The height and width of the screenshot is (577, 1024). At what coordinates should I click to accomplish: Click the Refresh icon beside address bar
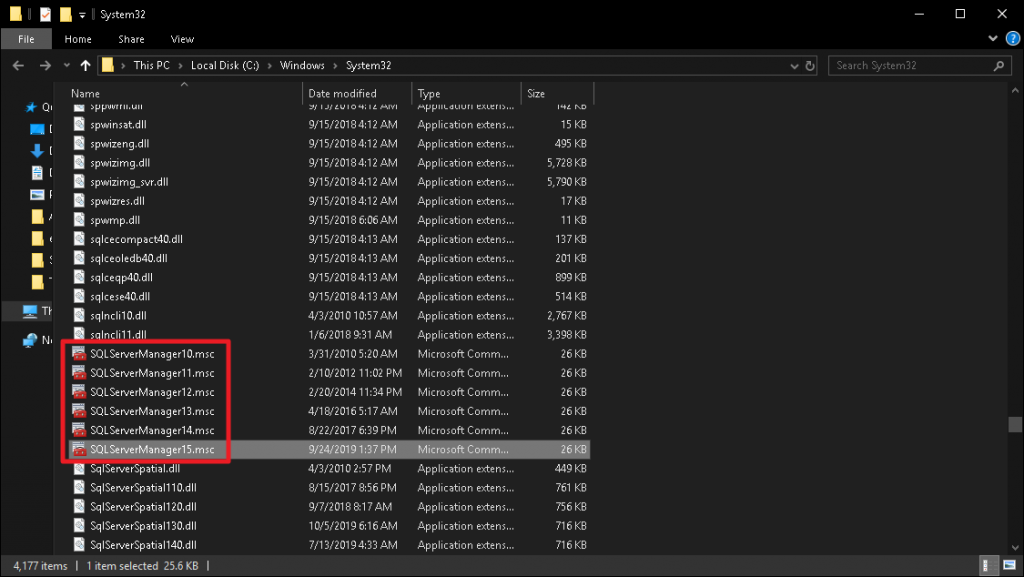tap(810, 65)
